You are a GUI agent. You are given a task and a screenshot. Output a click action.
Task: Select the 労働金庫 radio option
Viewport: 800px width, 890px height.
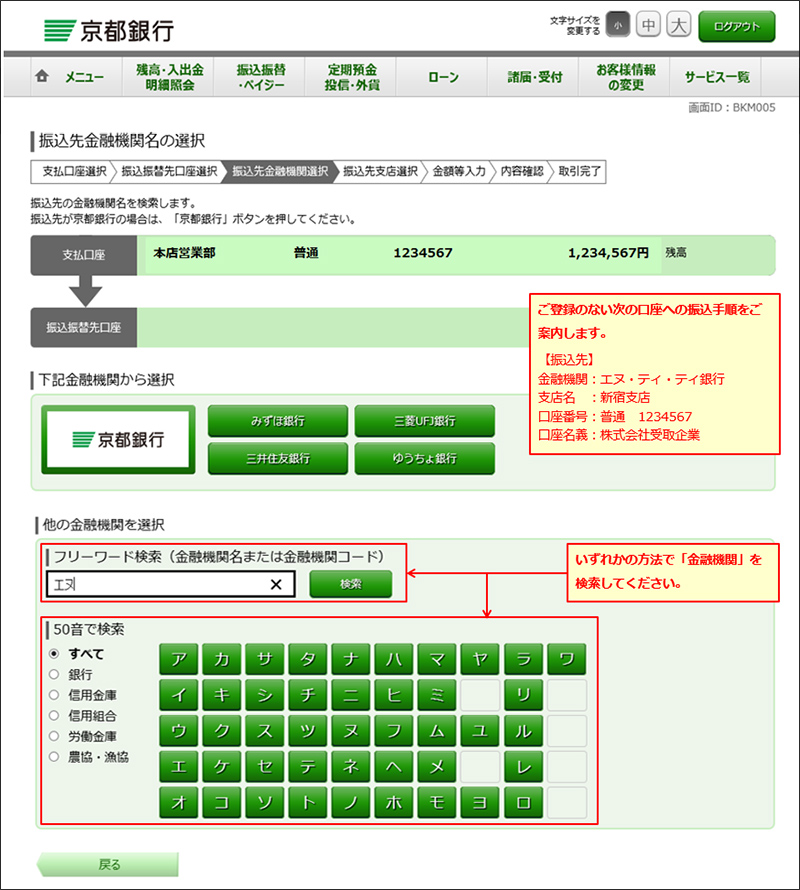(x=54, y=736)
